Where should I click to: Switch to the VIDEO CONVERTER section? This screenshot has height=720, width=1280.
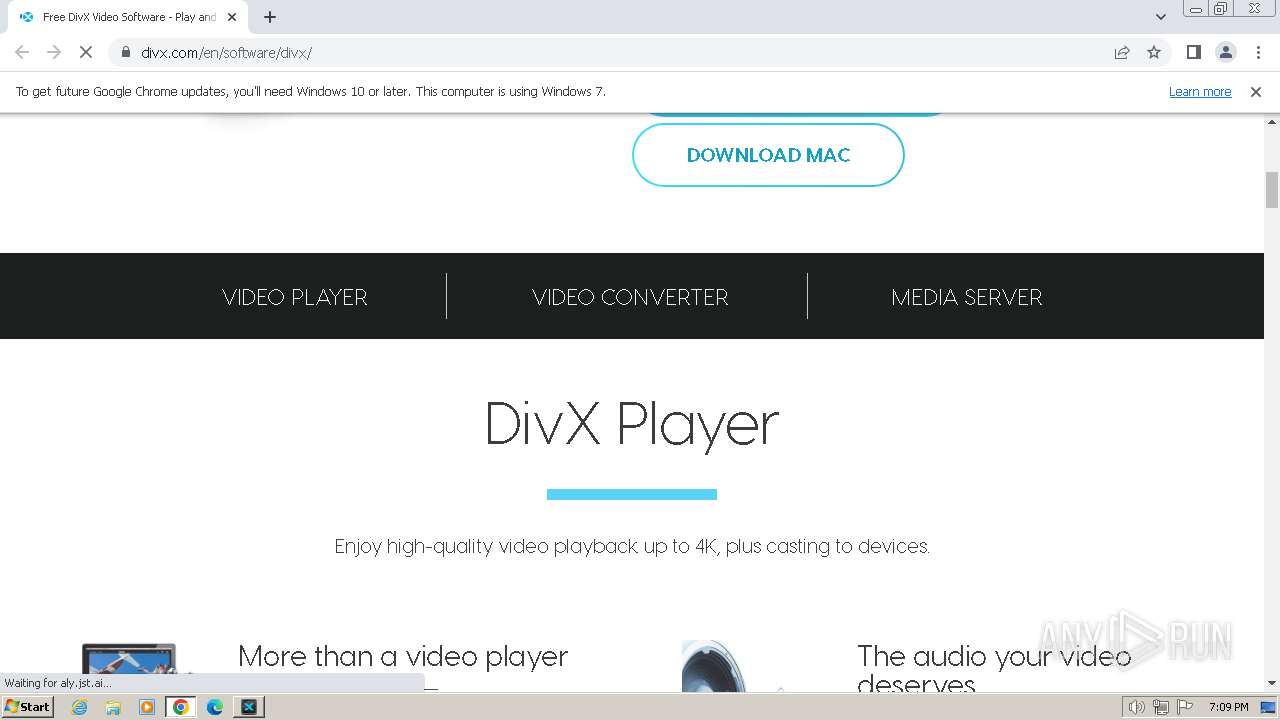click(630, 297)
